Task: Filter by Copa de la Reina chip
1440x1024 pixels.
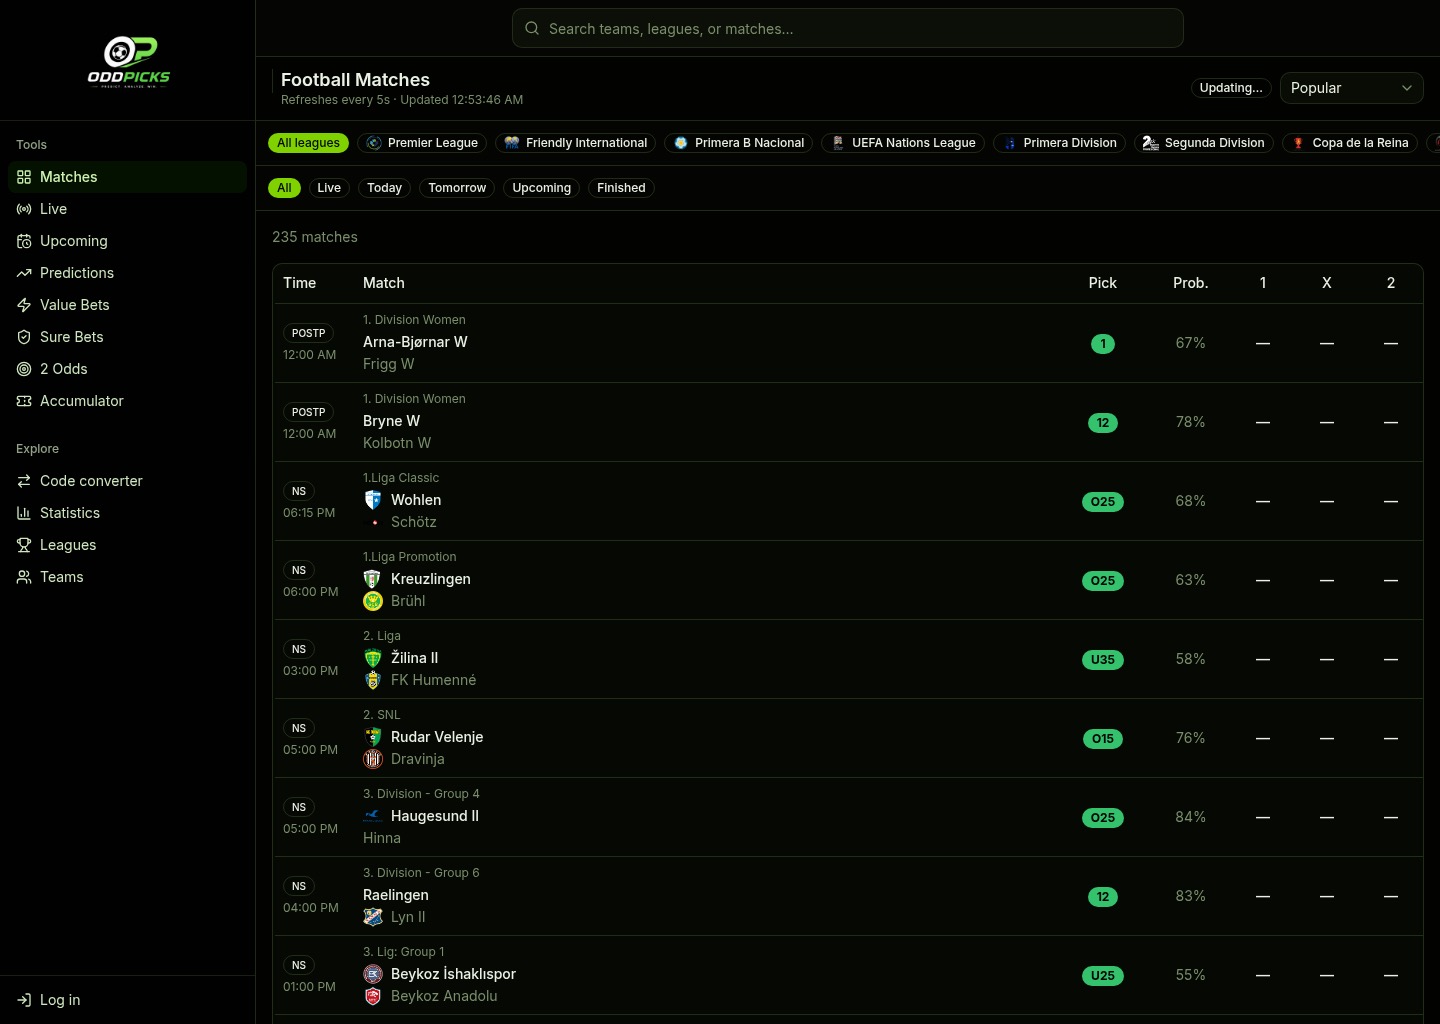Action: click(1350, 143)
